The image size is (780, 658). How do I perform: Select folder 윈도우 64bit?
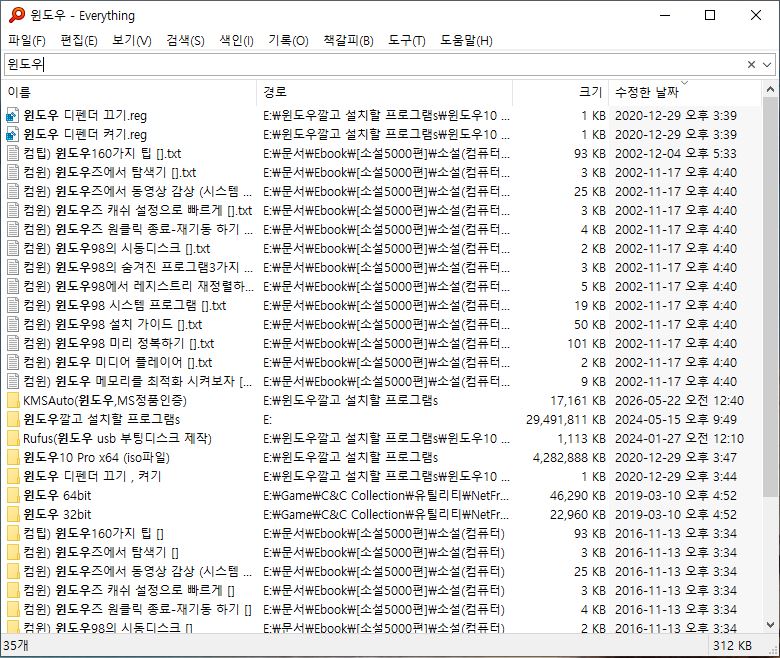[x=57, y=495]
